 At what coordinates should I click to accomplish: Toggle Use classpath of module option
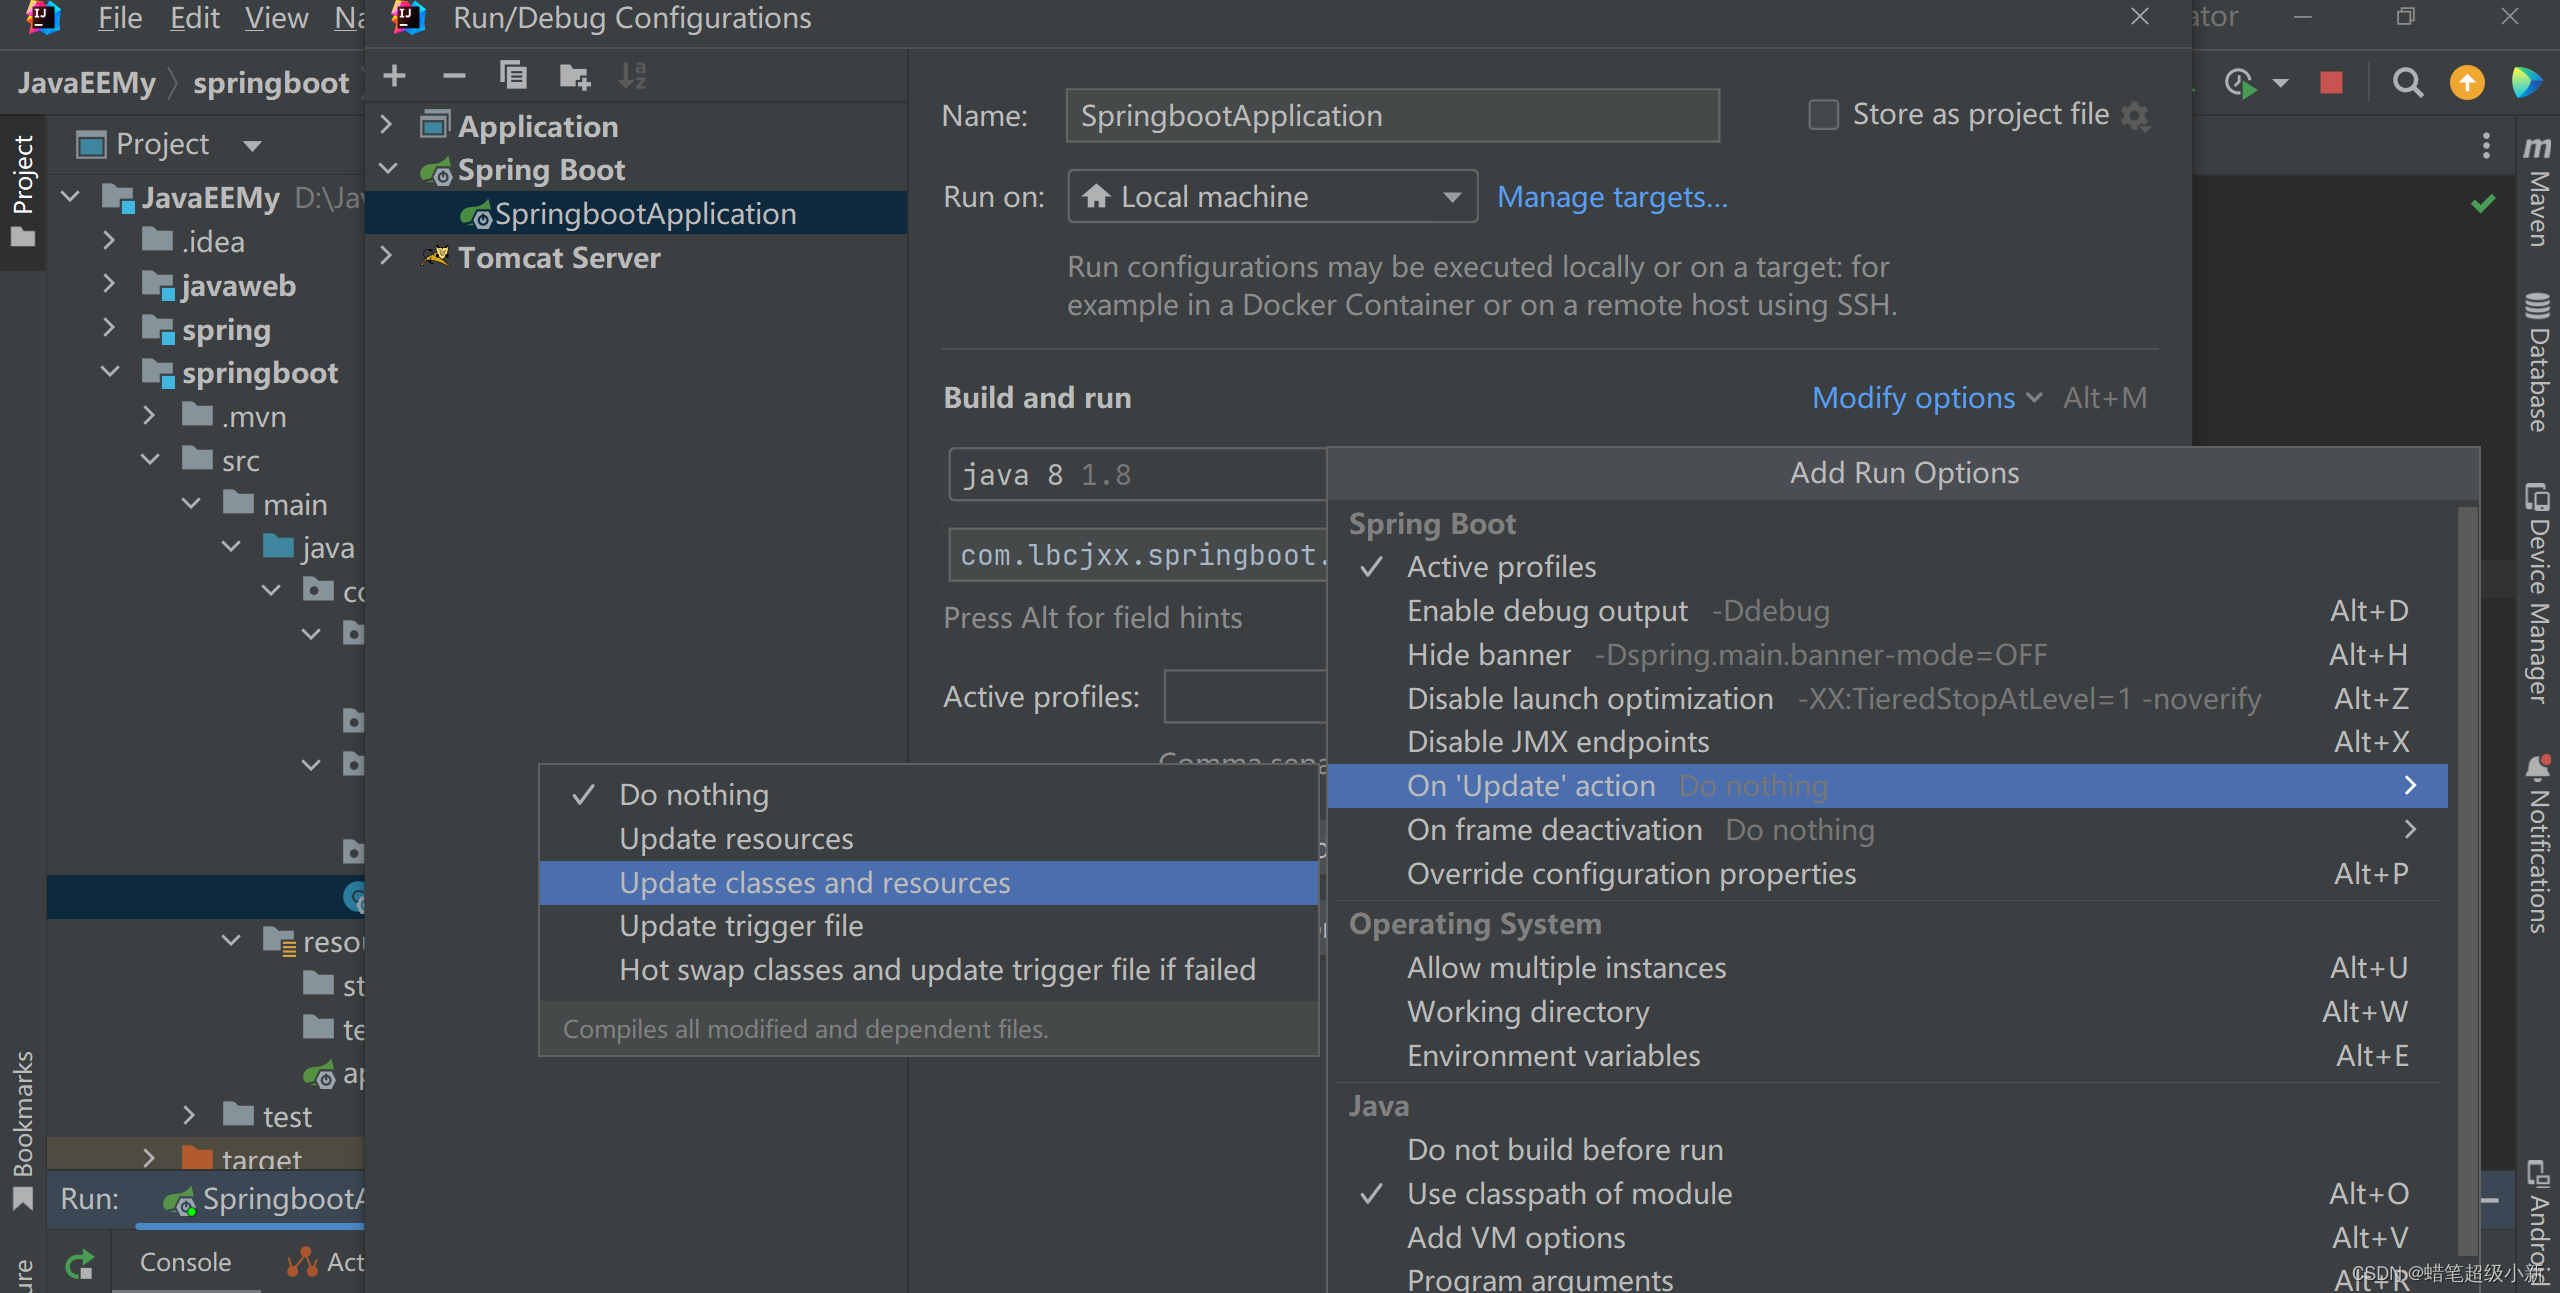pos(1568,1194)
